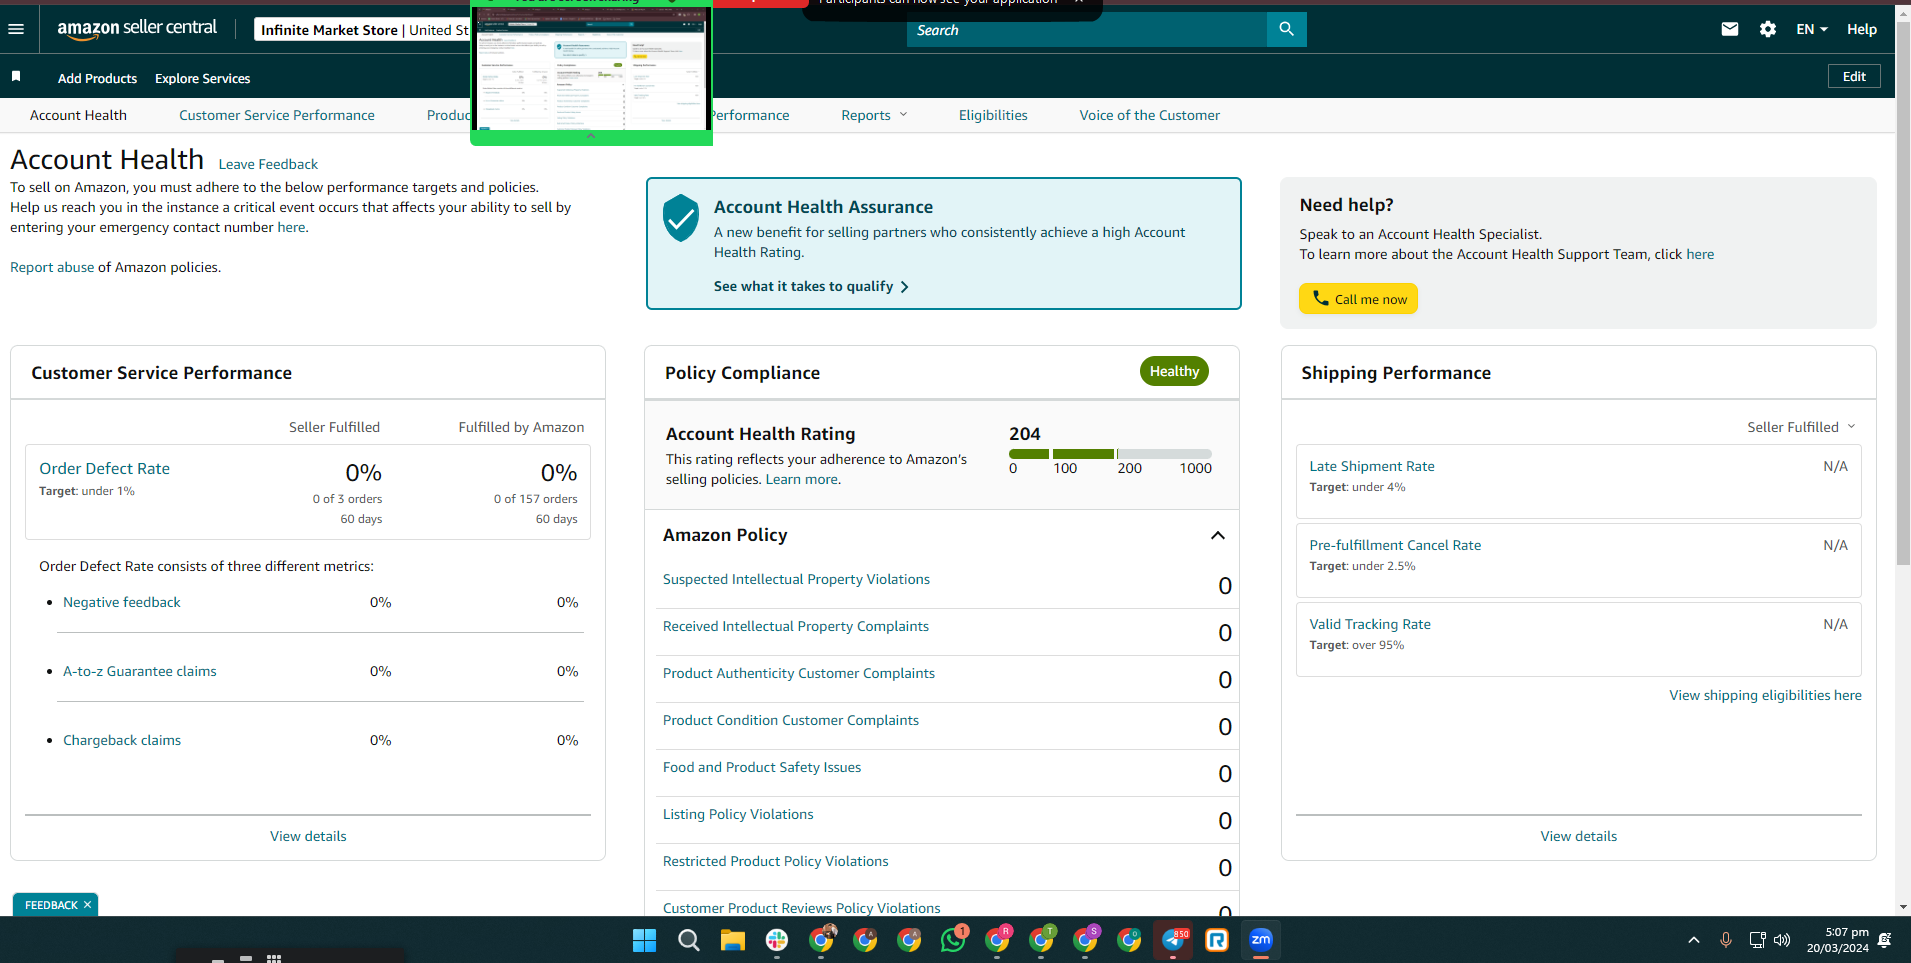Image resolution: width=1911 pixels, height=963 pixels.
Task: Show hidden system tray icons
Action: 1693,940
